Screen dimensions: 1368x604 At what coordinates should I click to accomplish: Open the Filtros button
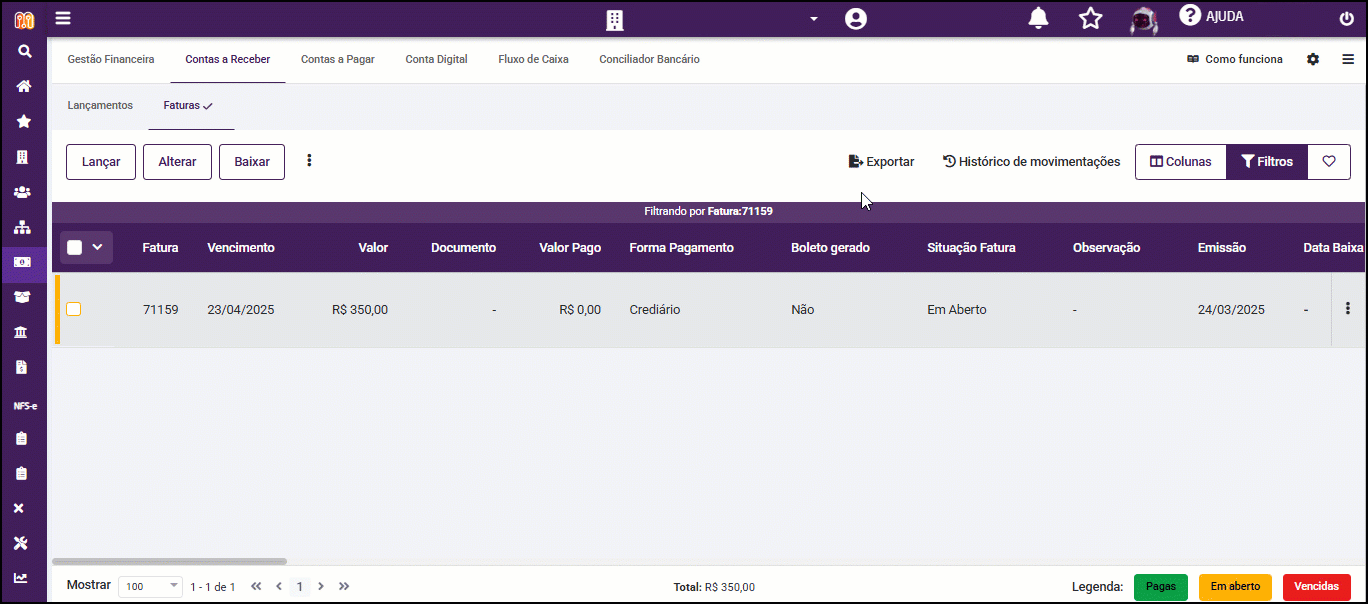[1267, 162]
